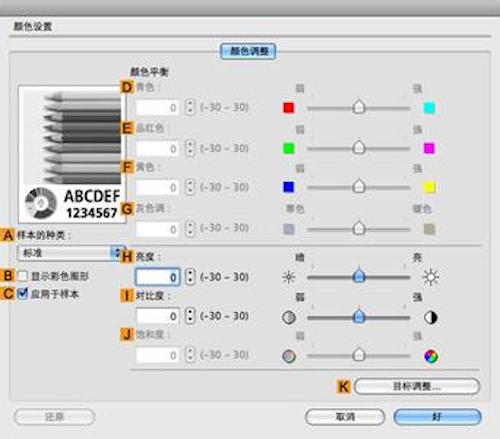Click the magenta swatch at the slider end
Viewport: 500px width, 439px height.
tap(429, 148)
